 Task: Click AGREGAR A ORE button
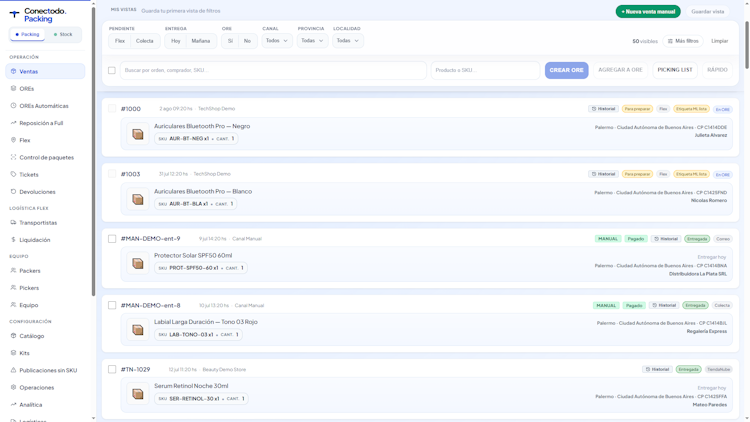(620, 70)
